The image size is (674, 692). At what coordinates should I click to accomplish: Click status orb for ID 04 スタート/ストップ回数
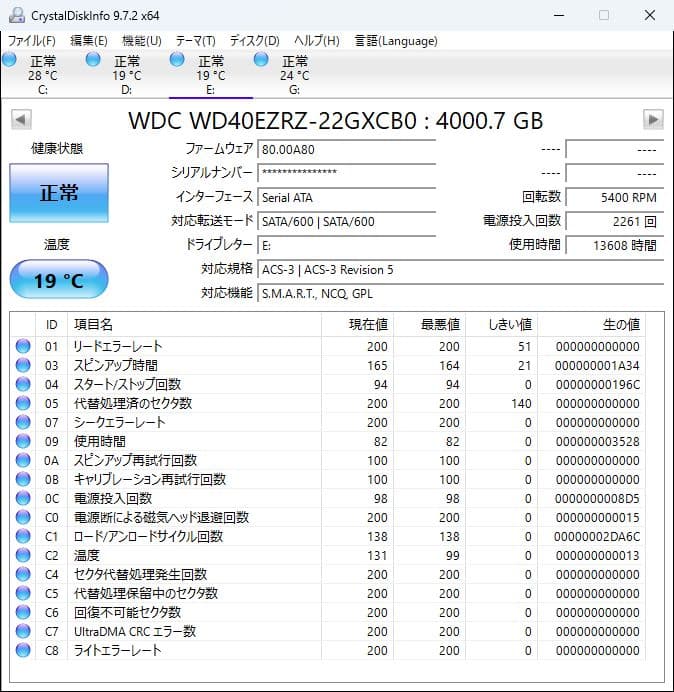point(23,384)
